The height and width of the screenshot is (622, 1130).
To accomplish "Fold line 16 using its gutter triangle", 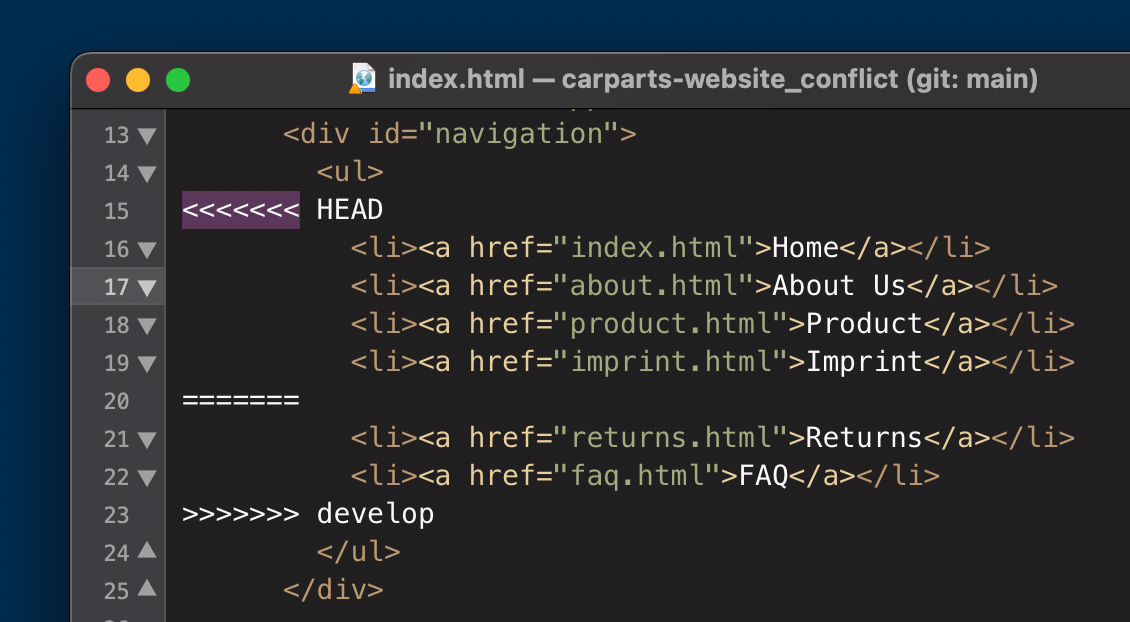I will click(x=147, y=250).
